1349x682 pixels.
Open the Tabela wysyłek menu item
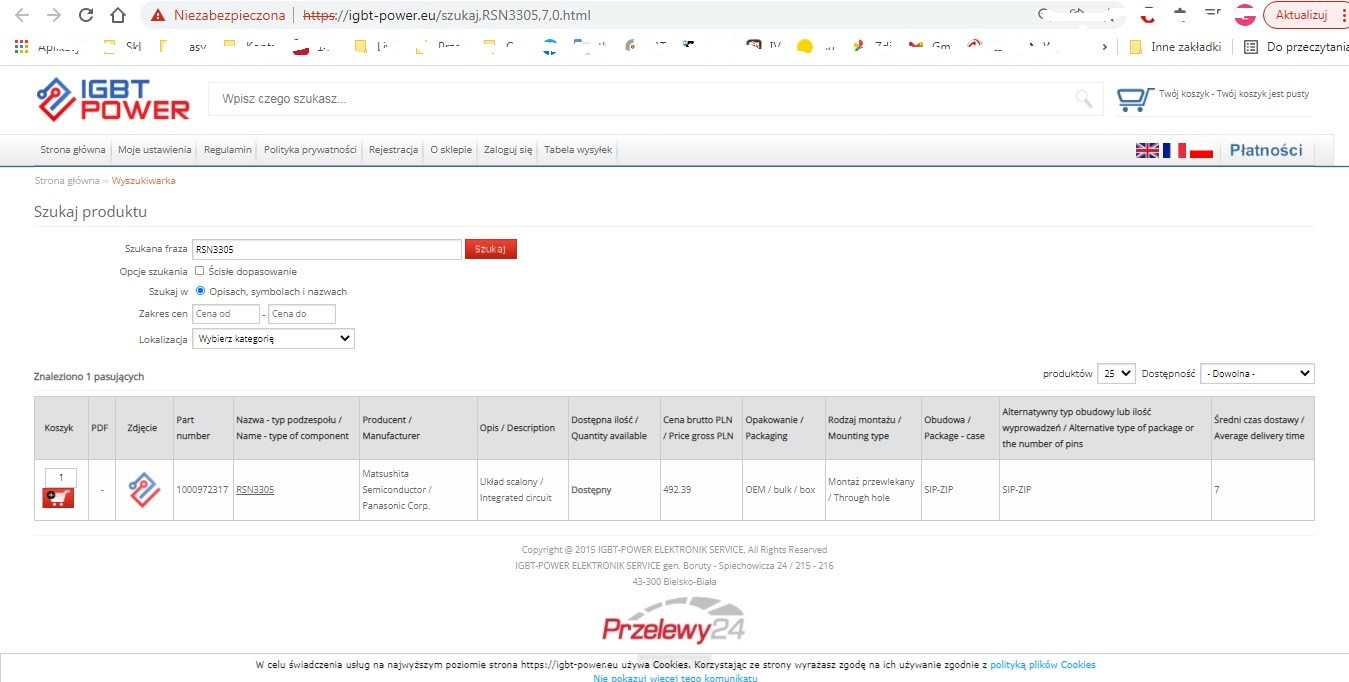578,150
